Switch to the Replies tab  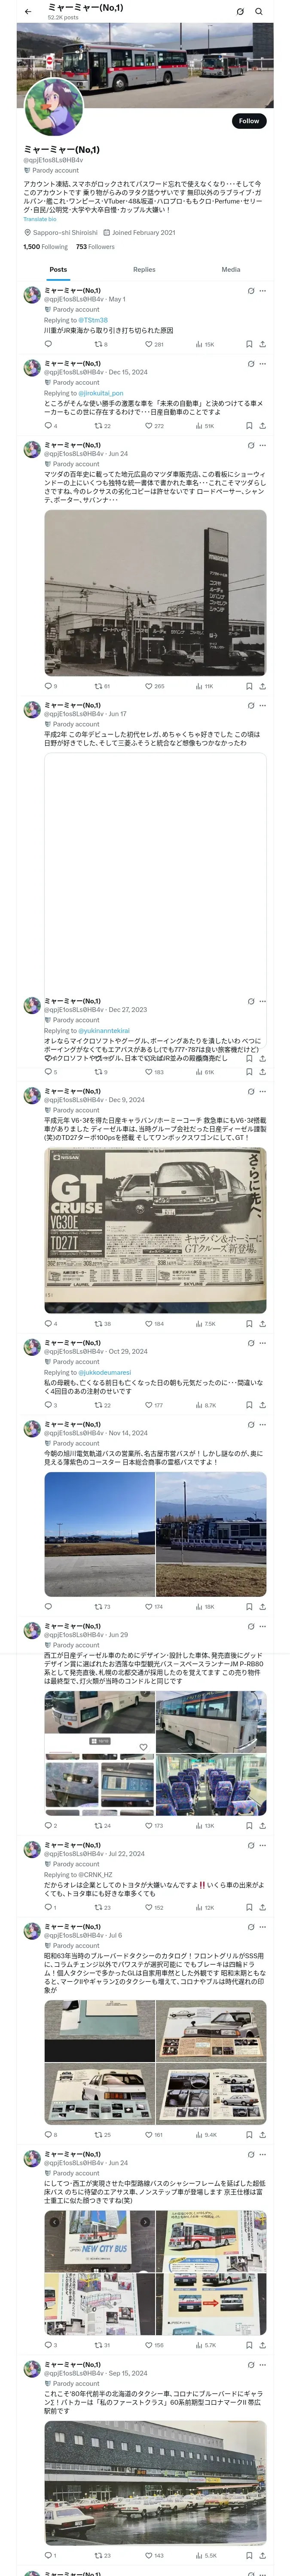click(x=144, y=269)
